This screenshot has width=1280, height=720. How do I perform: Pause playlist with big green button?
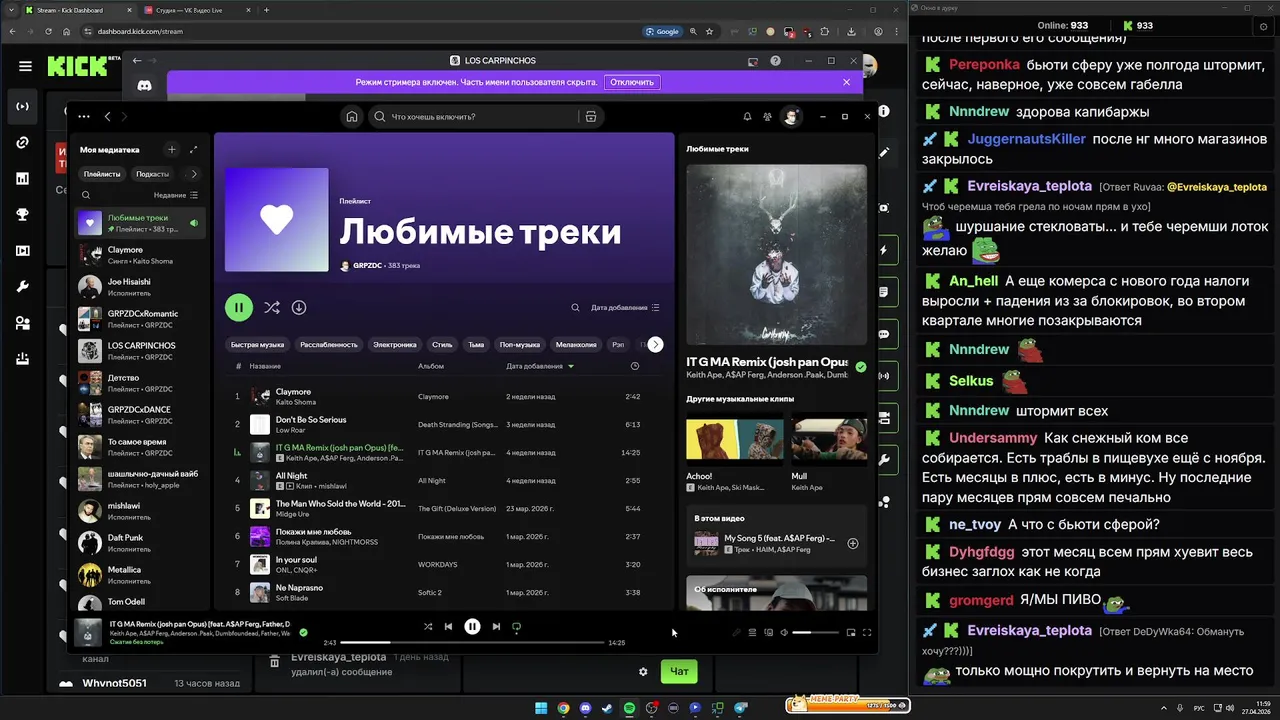239,308
